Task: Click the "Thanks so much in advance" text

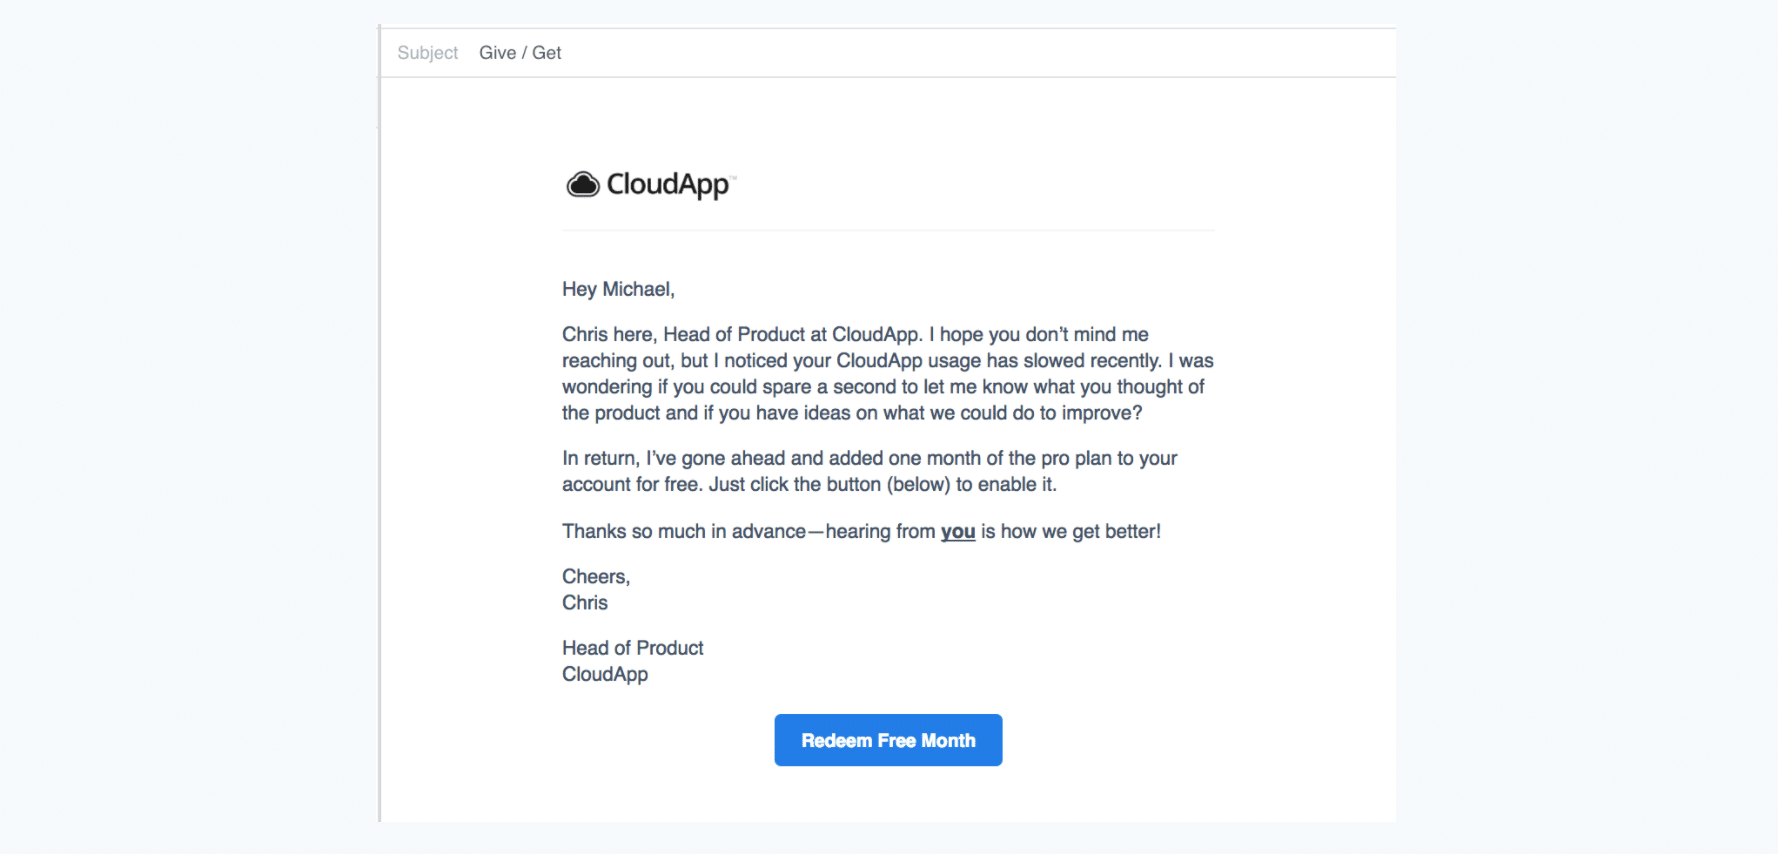Action: 684,532
